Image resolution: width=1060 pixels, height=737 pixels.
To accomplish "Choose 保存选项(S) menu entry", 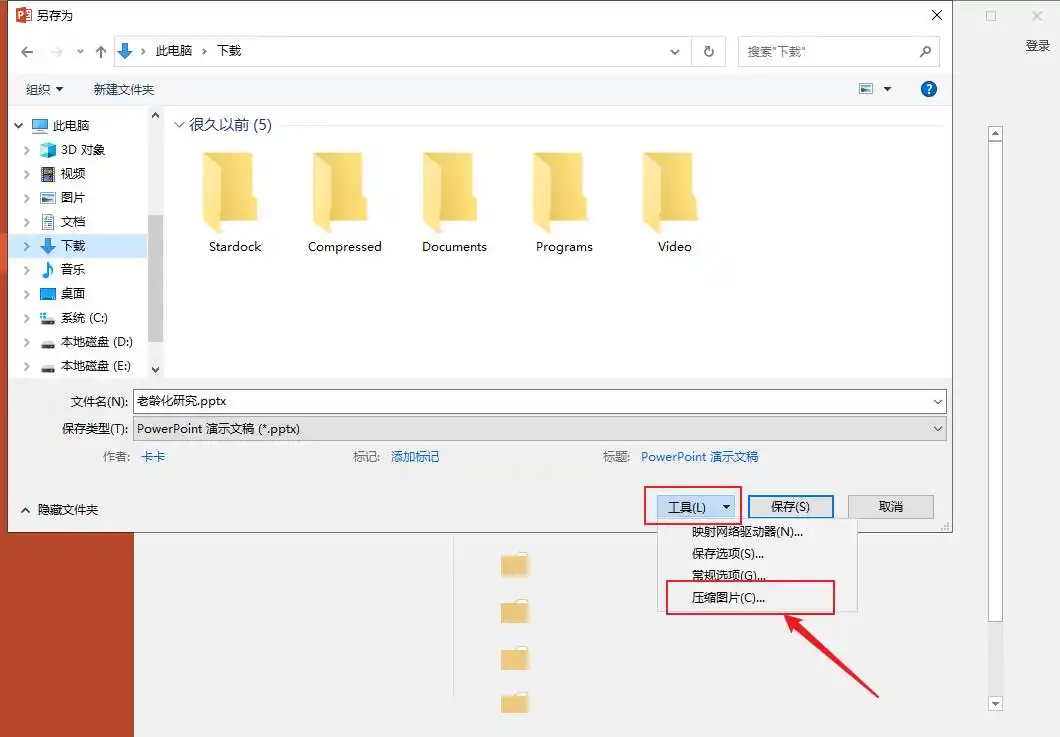I will (x=728, y=554).
